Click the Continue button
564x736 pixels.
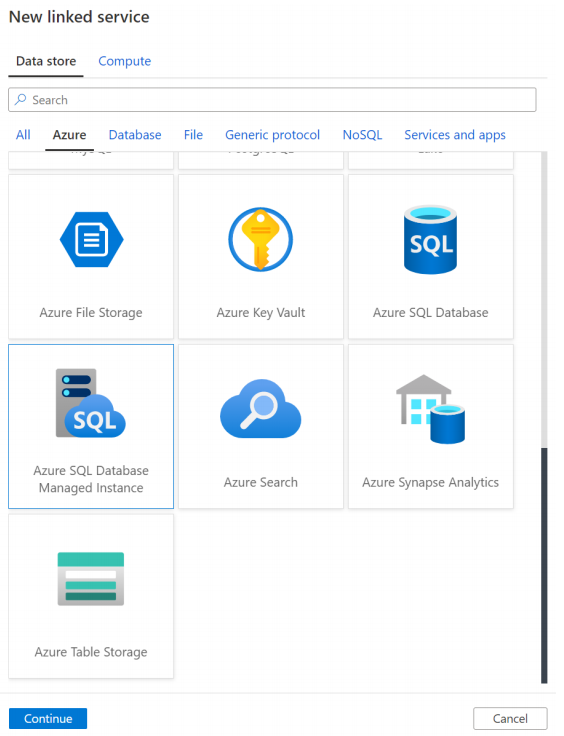48,718
